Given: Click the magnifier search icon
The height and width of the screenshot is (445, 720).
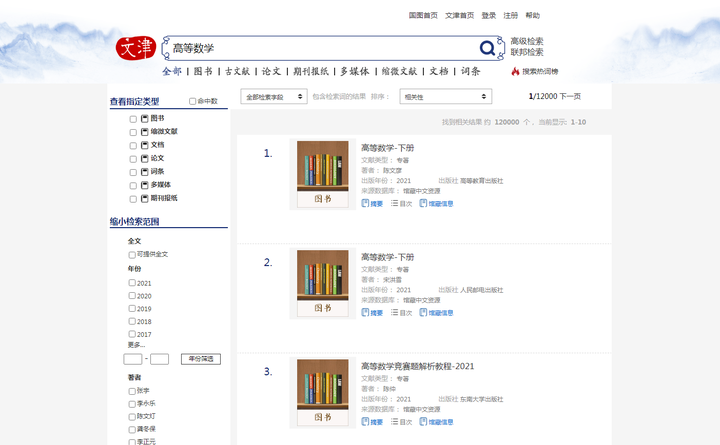Looking at the screenshot, I should click(487, 48).
